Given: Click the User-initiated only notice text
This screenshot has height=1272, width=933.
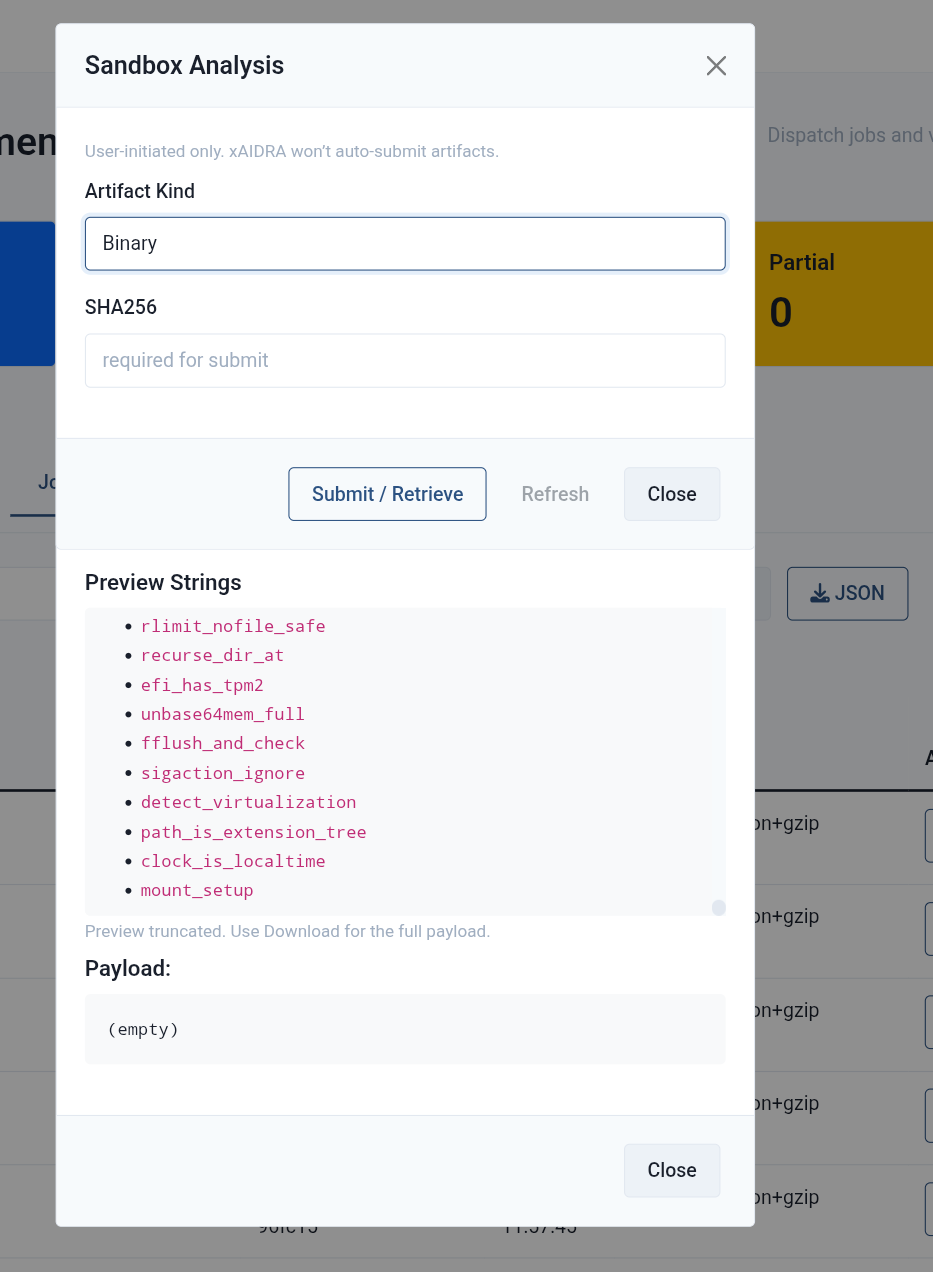Looking at the screenshot, I should pyautogui.click(x=292, y=152).
